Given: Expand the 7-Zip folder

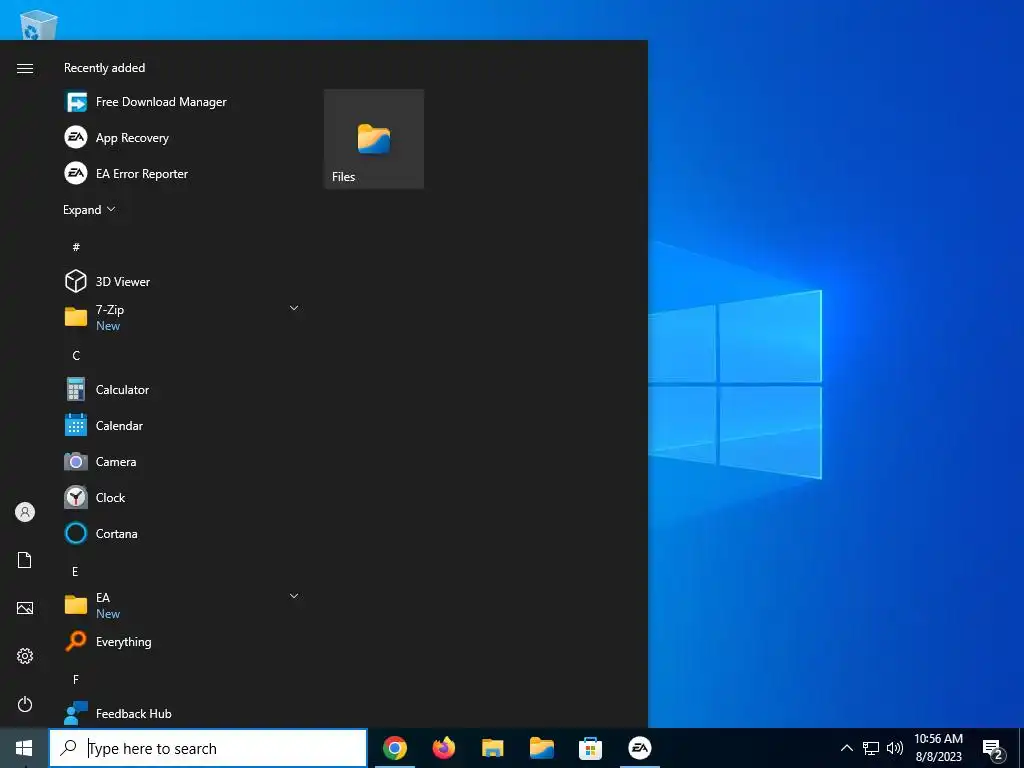Looking at the screenshot, I should pos(182,317).
